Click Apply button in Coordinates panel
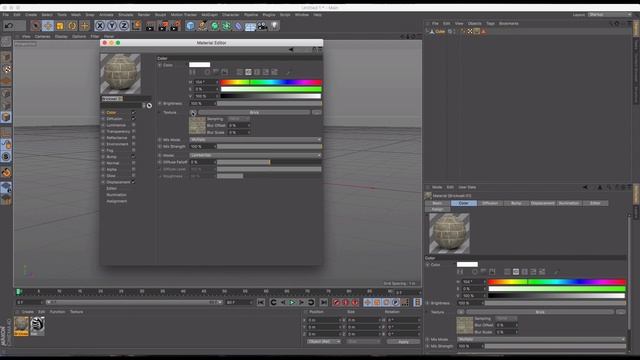This screenshot has height=360, width=640. coord(403,342)
